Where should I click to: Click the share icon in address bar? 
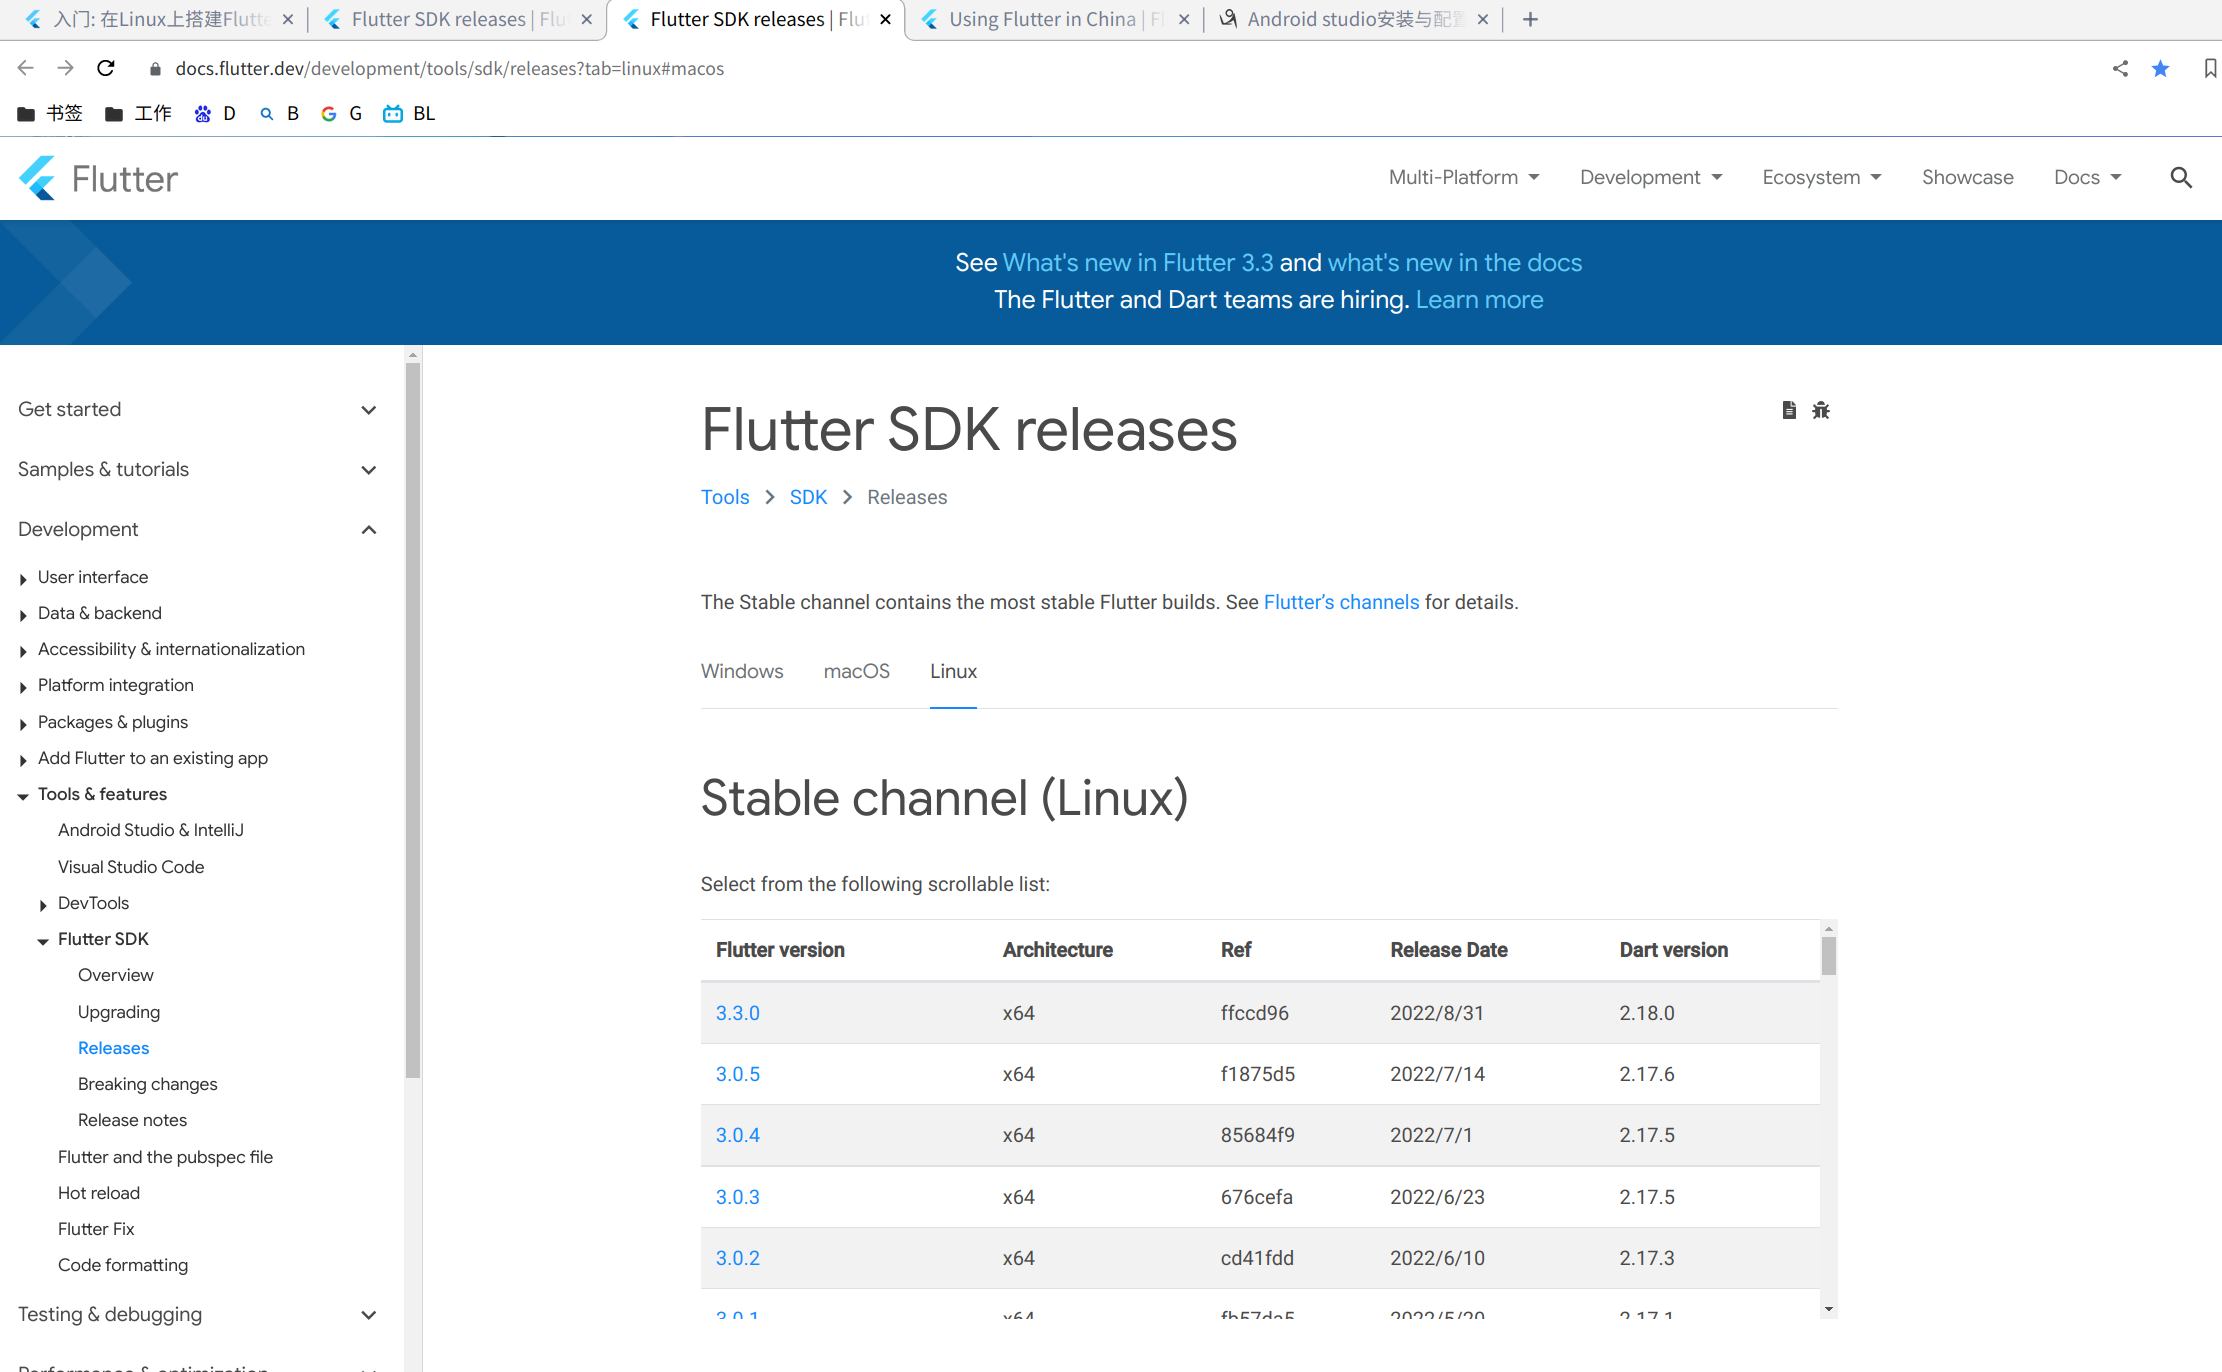click(2120, 68)
